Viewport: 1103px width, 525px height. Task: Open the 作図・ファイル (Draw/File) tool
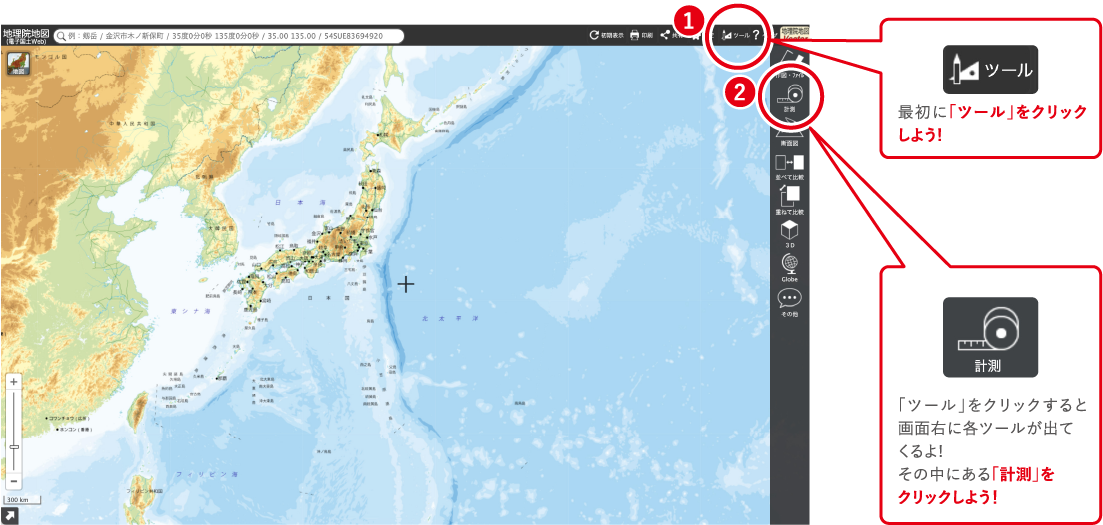(789, 63)
